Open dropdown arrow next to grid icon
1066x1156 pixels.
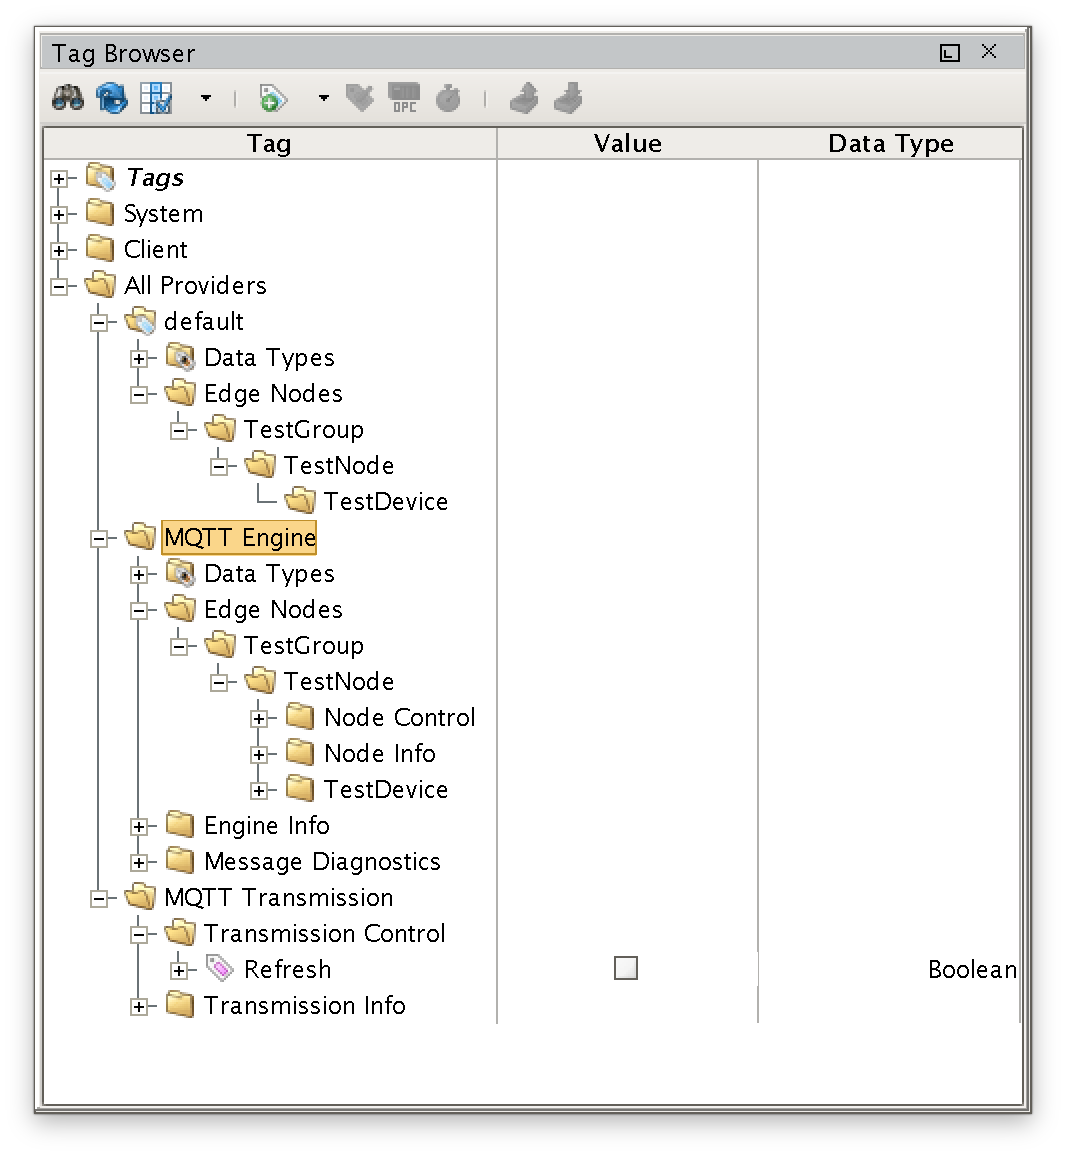click(206, 98)
